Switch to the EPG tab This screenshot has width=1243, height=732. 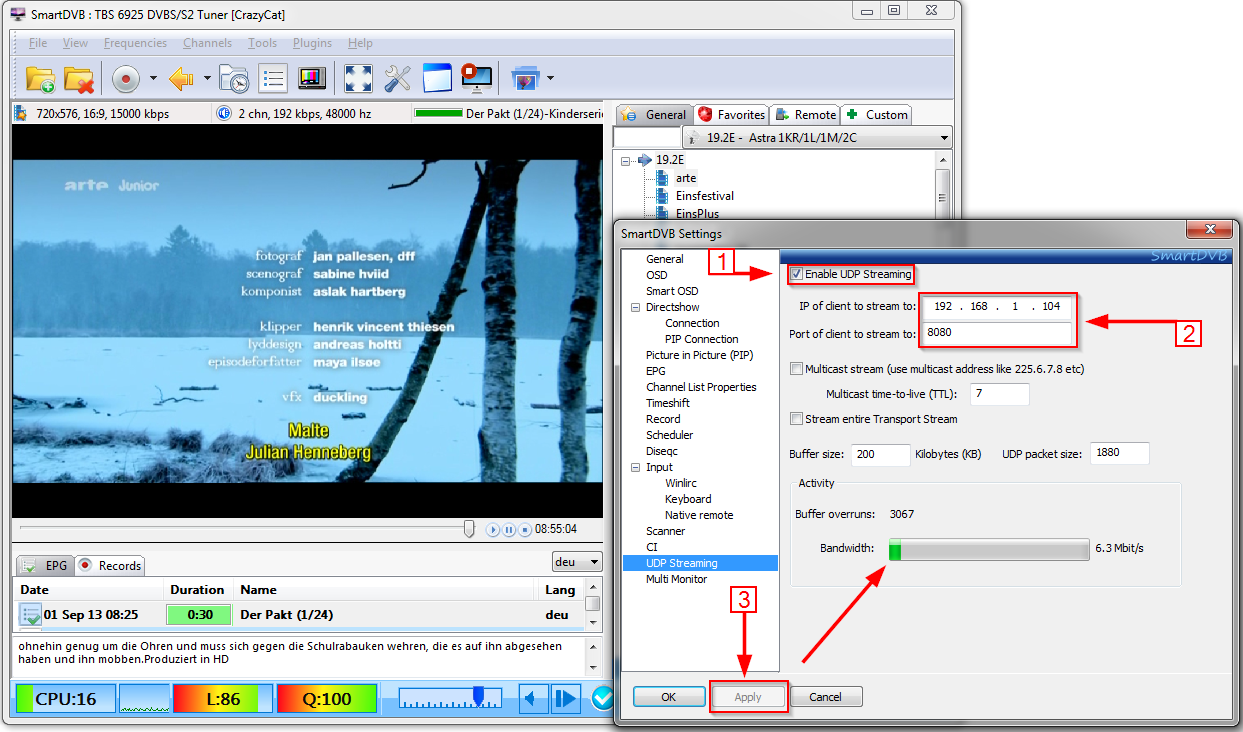click(46, 565)
